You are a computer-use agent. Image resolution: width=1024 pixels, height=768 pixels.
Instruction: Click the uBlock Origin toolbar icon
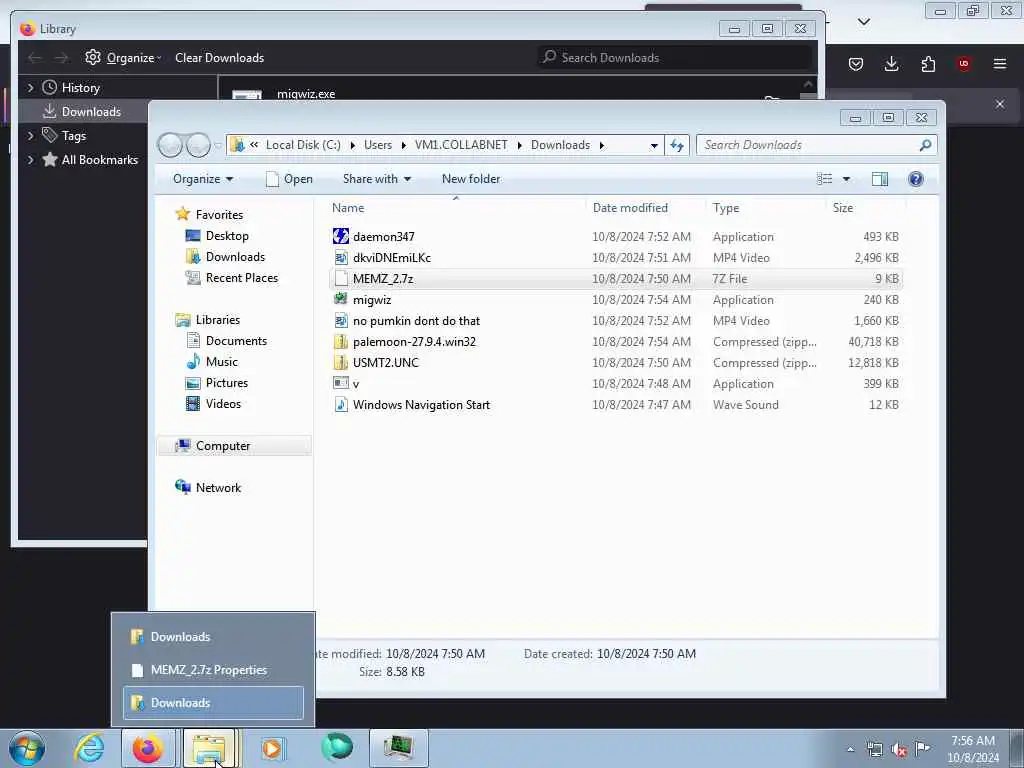pyautogui.click(x=964, y=63)
